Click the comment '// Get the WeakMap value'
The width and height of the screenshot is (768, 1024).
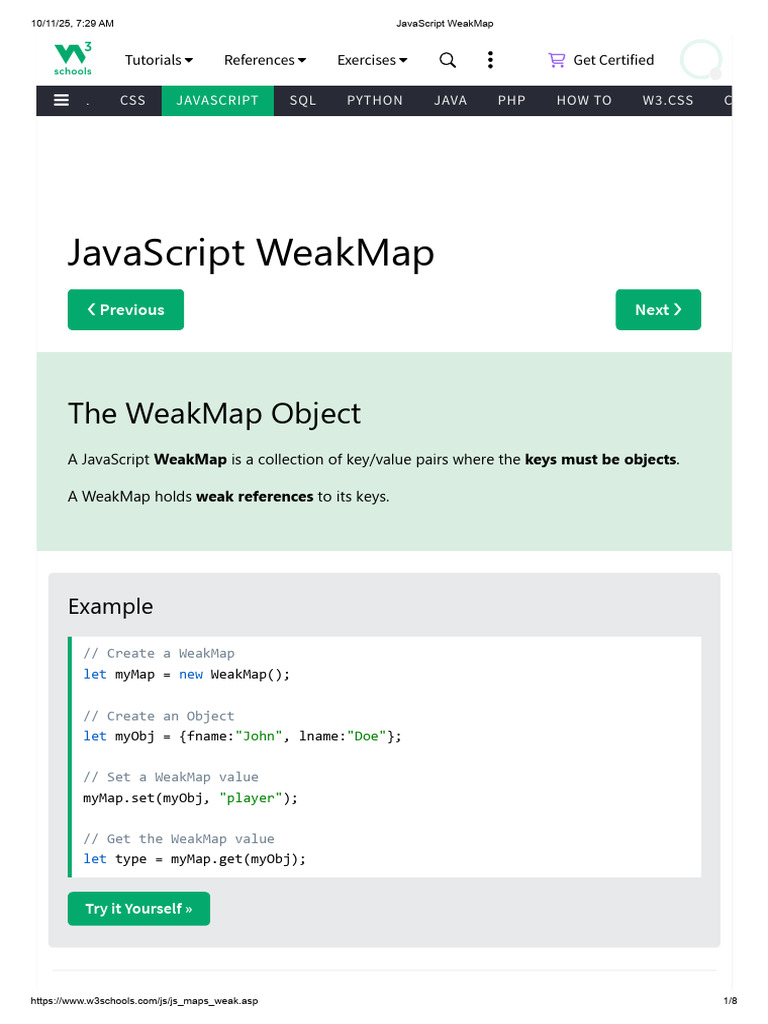tap(178, 839)
